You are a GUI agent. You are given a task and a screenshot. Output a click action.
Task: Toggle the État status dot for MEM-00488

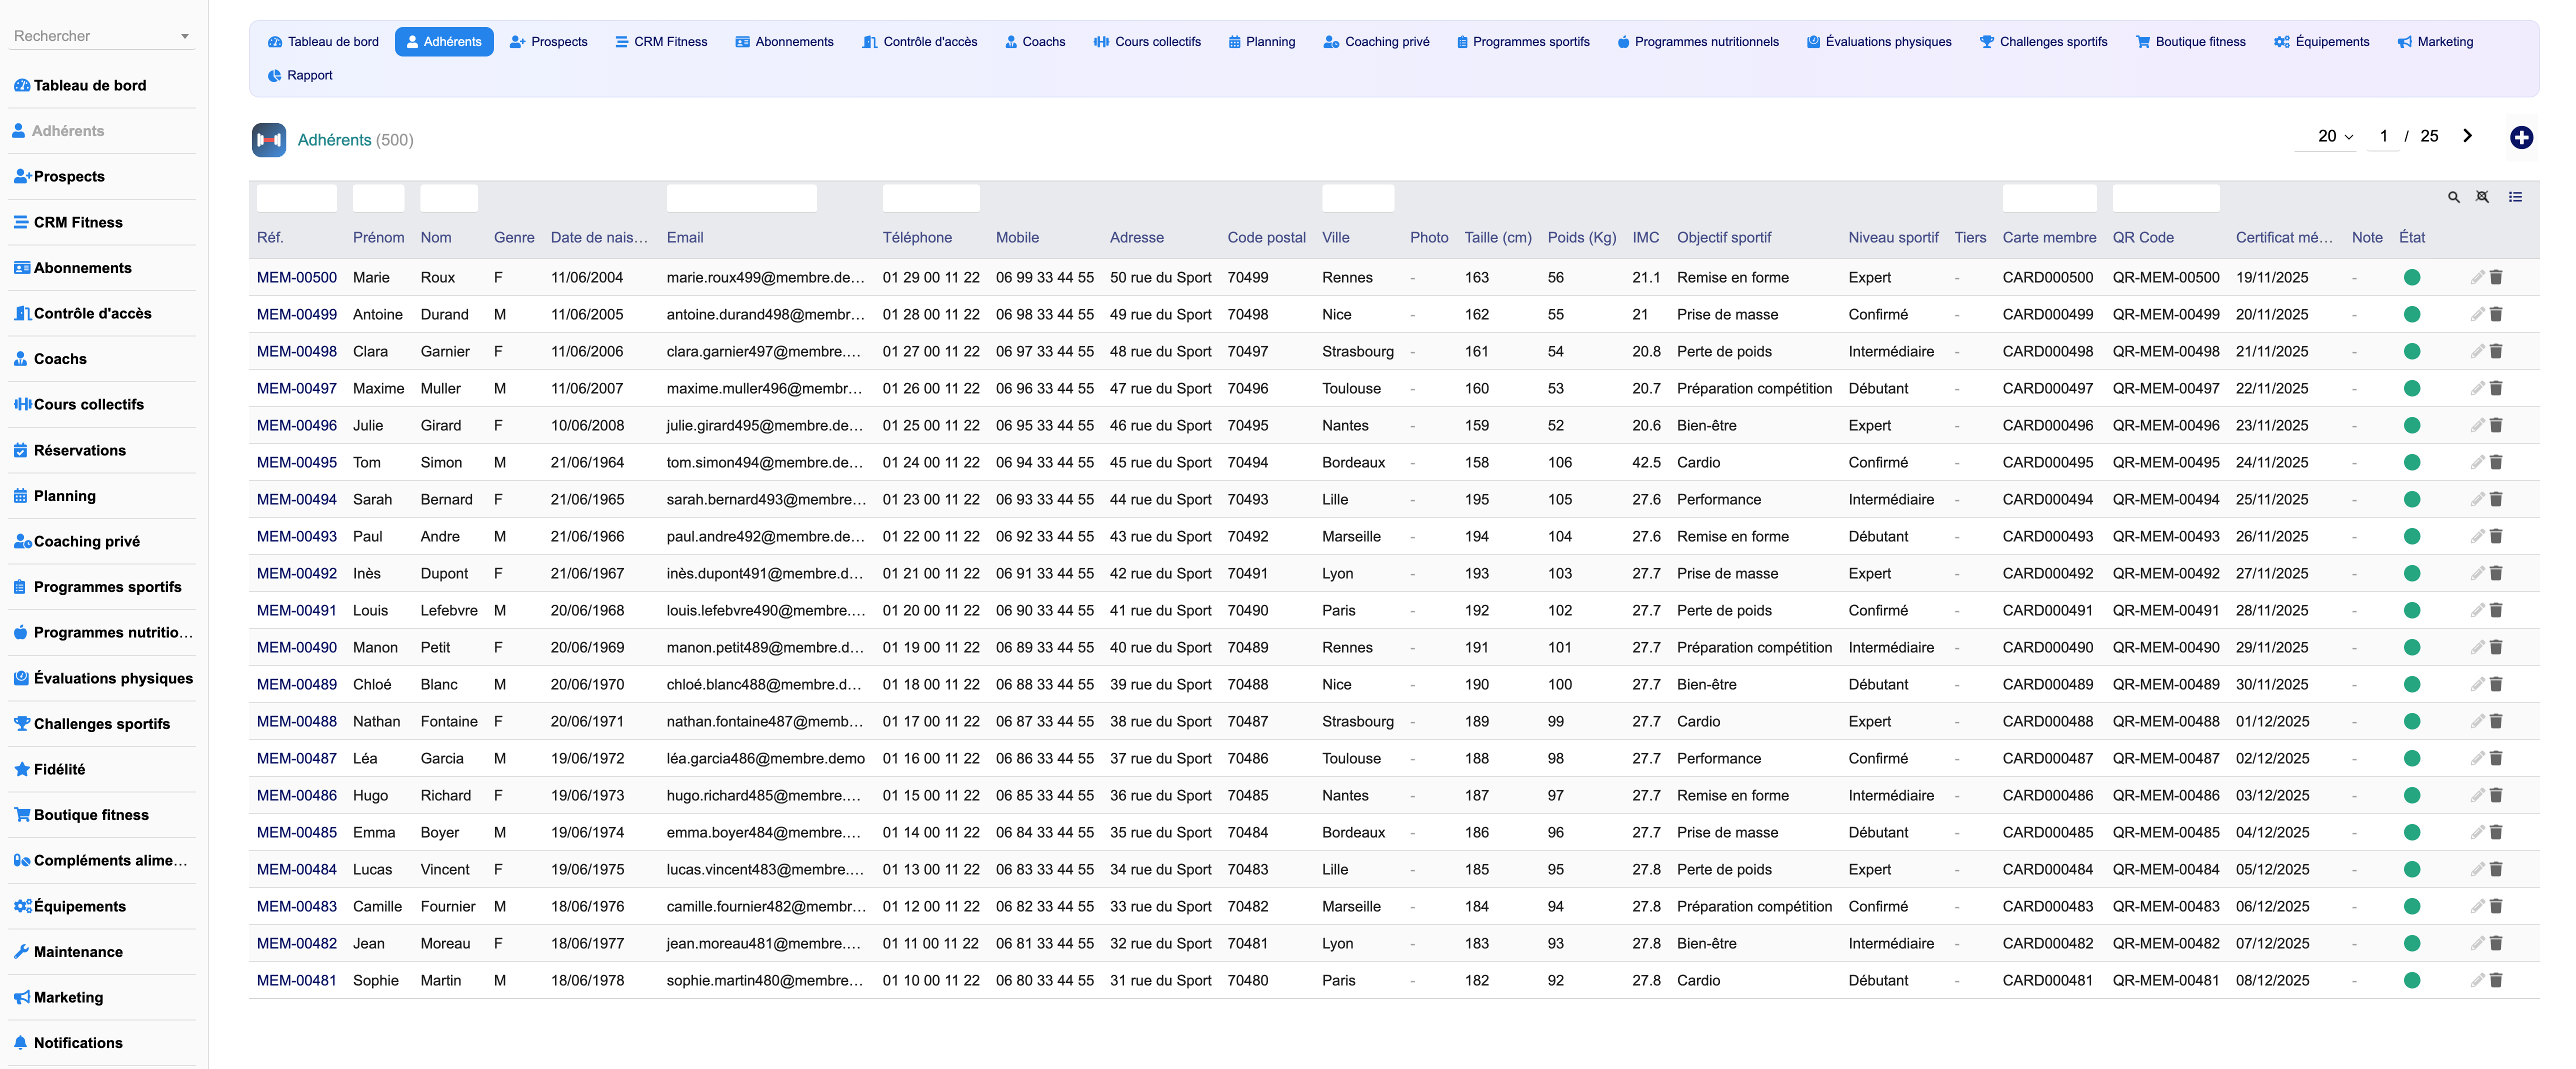[x=2411, y=721]
